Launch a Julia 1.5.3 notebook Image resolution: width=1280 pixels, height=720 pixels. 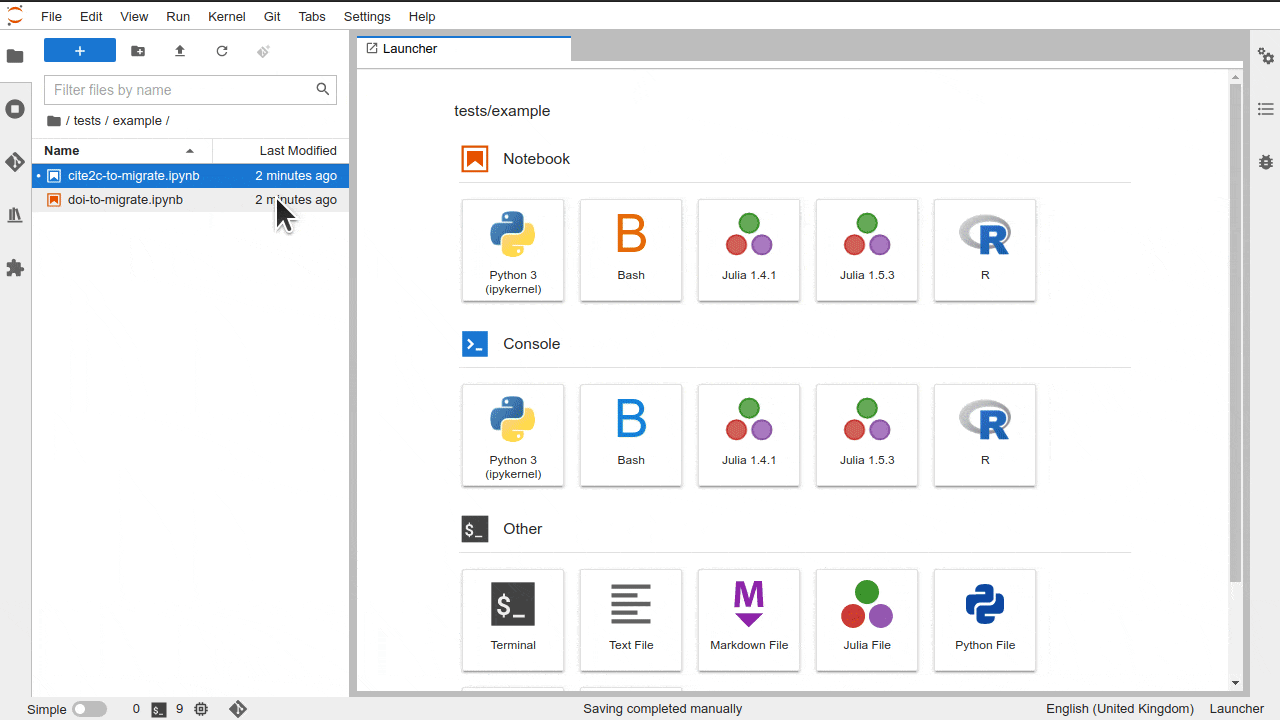[x=867, y=250]
